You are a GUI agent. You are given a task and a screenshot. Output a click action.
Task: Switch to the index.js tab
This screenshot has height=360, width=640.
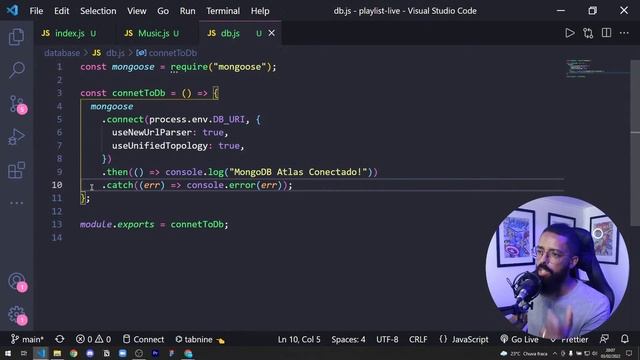pyautogui.click(x=69, y=33)
